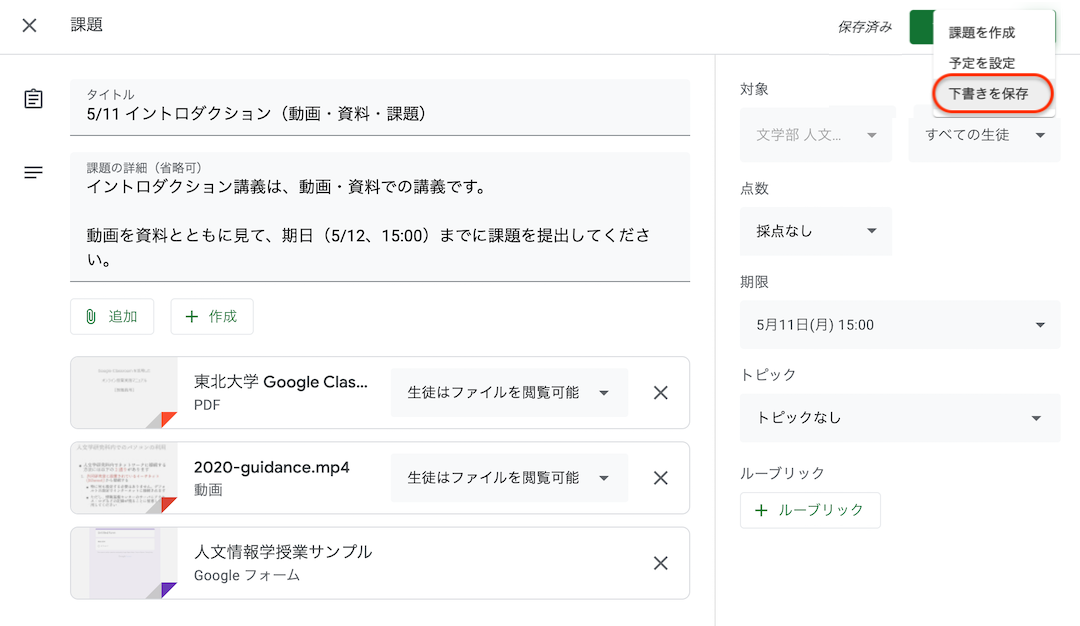Click the green assign button at top
The height and width of the screenshot is (626, 1080).
click(x=922, y=28)
